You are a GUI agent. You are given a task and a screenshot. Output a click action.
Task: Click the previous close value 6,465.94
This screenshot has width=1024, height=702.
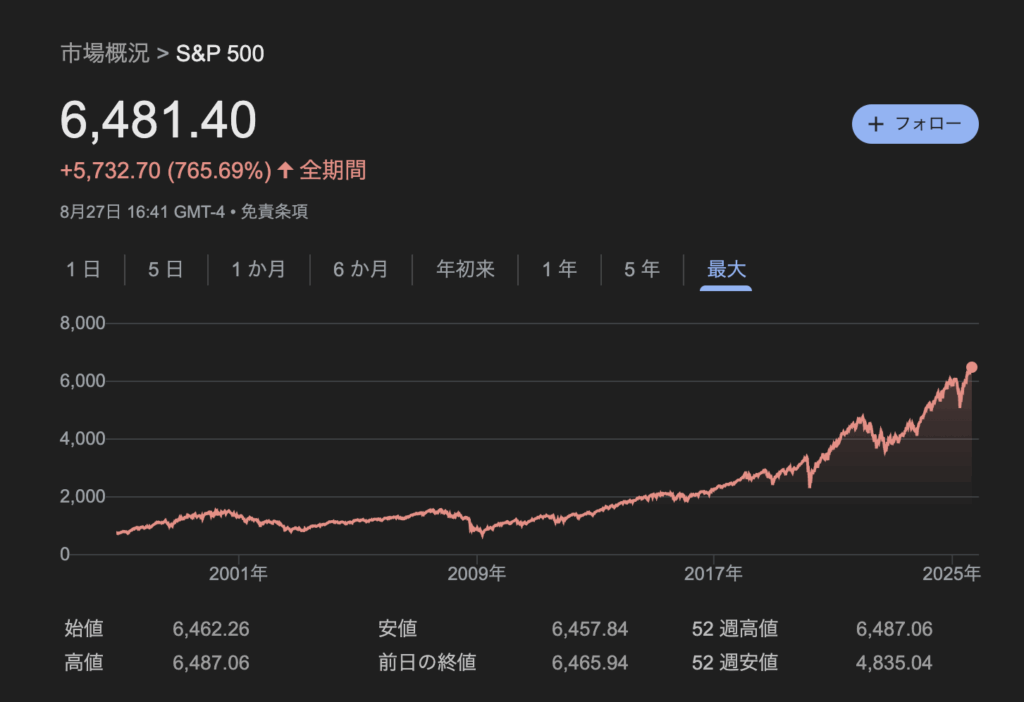pos(590,663)
